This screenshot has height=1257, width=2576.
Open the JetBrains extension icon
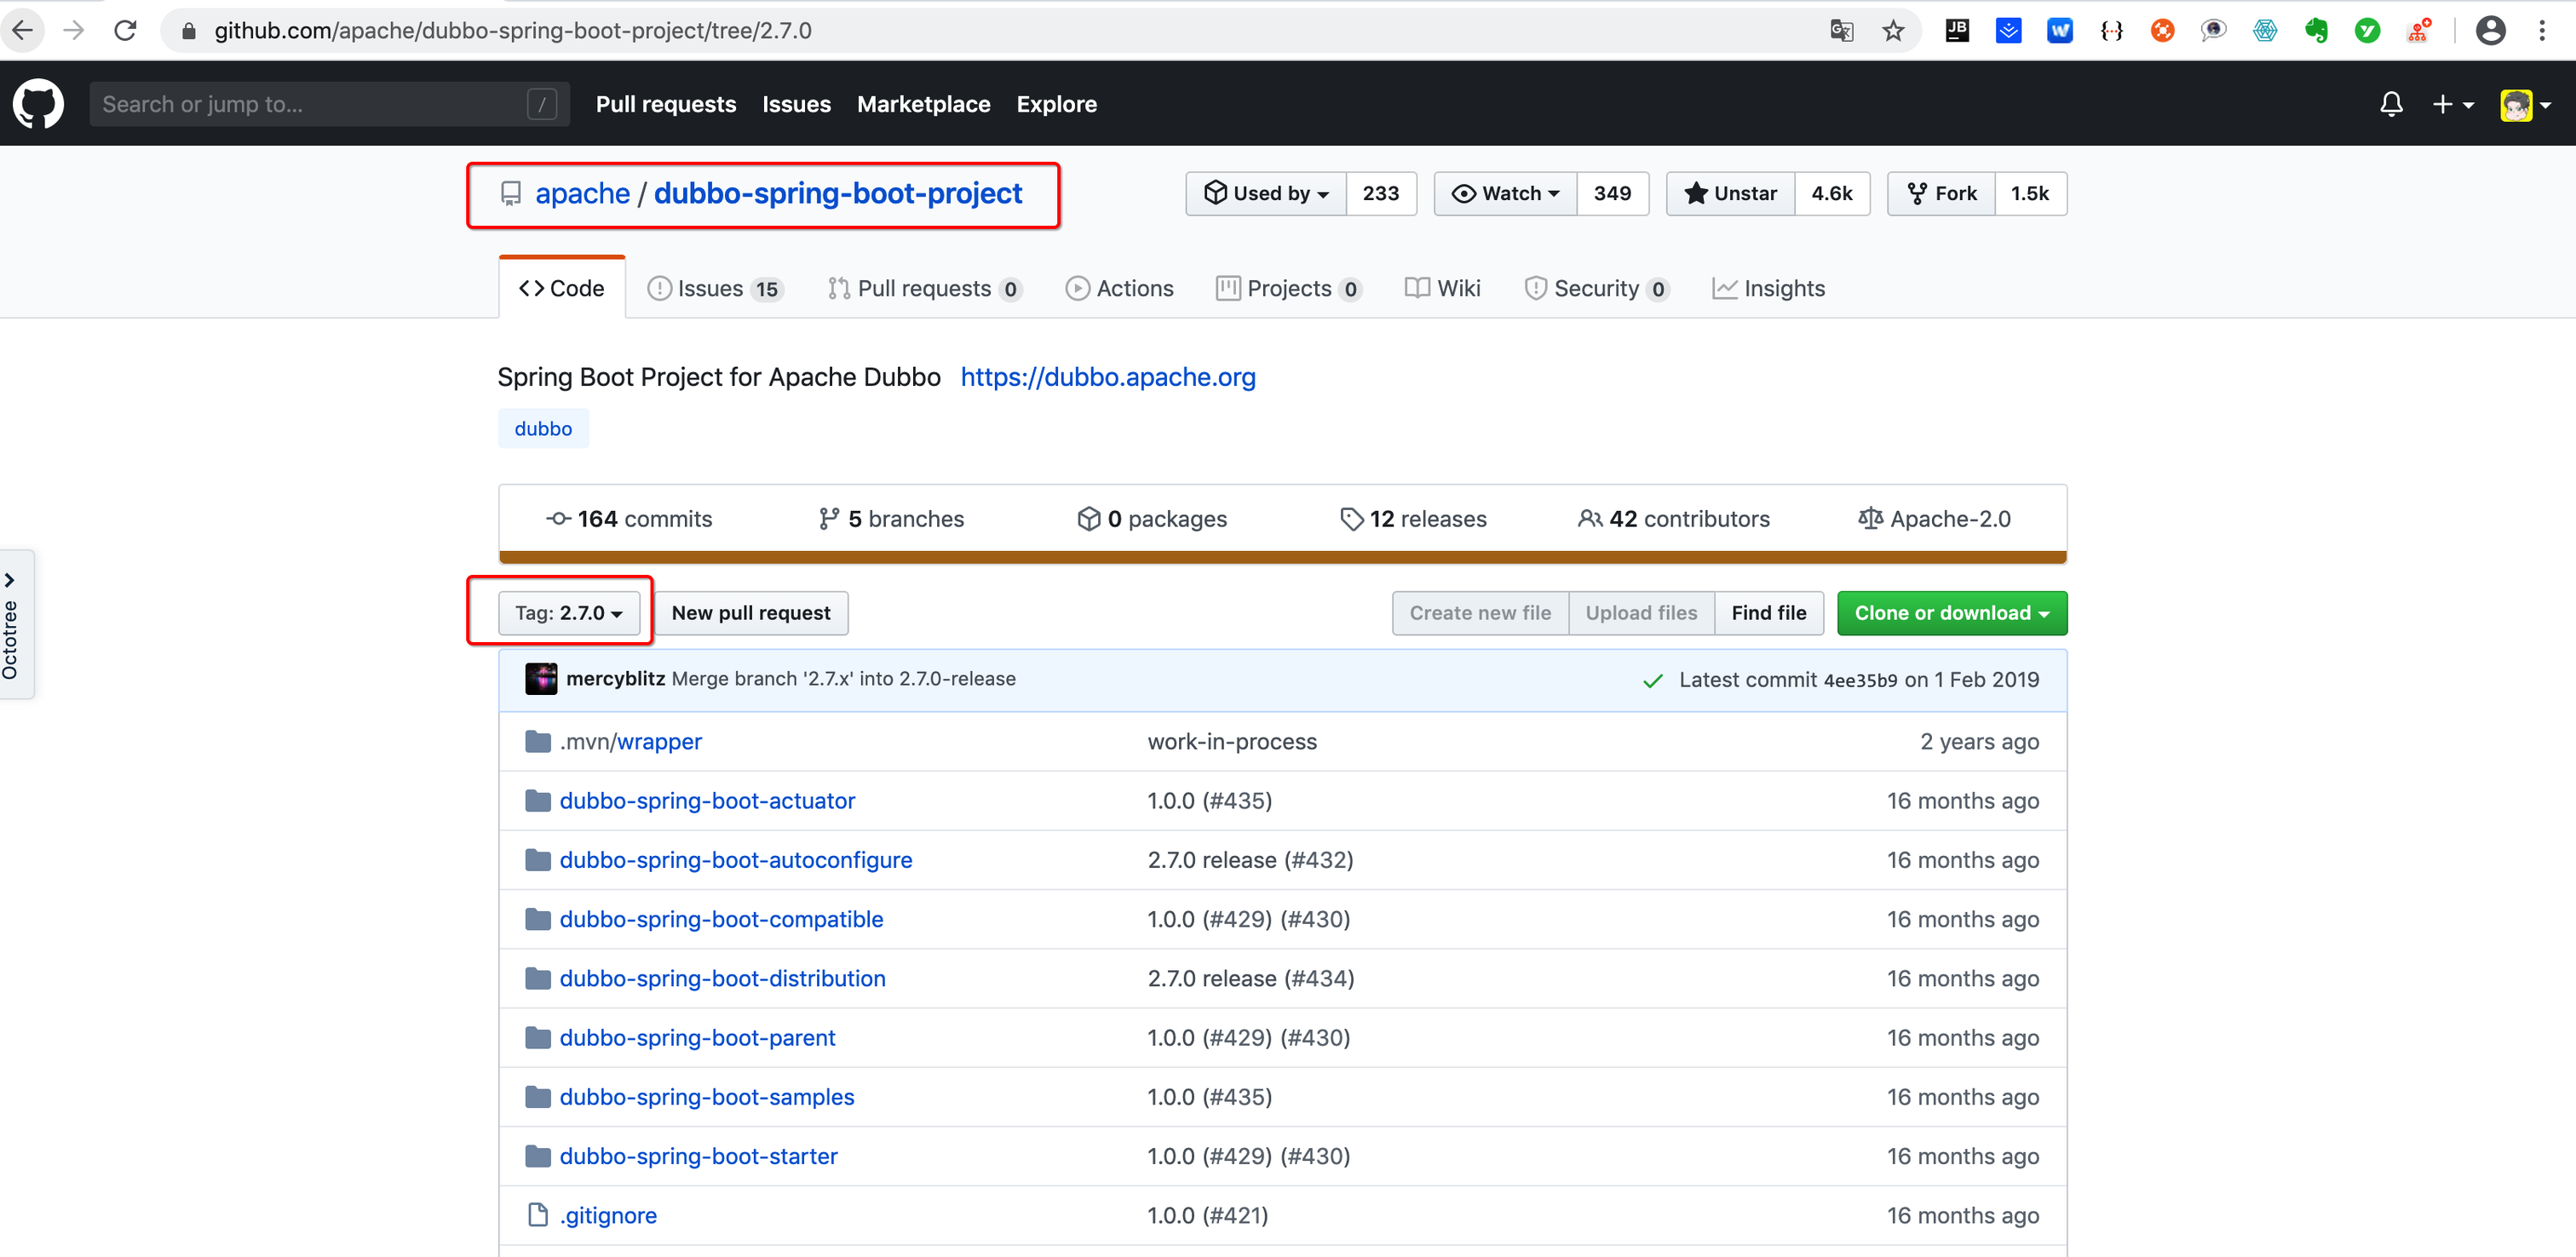coord(1957,31)
